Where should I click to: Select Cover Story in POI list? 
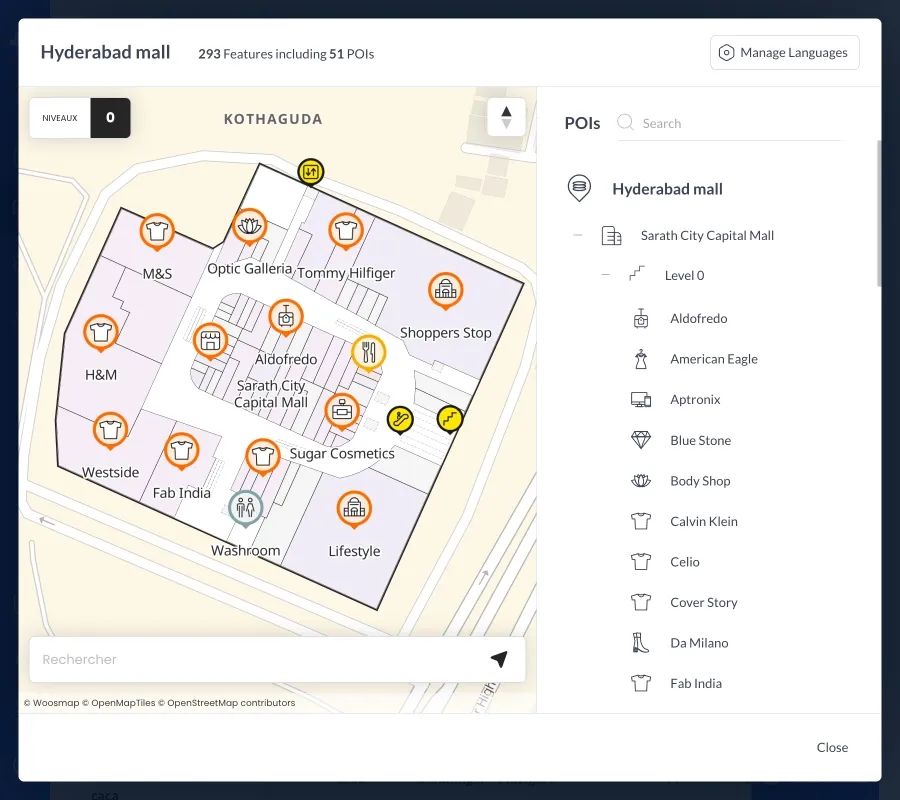point(704,603)
